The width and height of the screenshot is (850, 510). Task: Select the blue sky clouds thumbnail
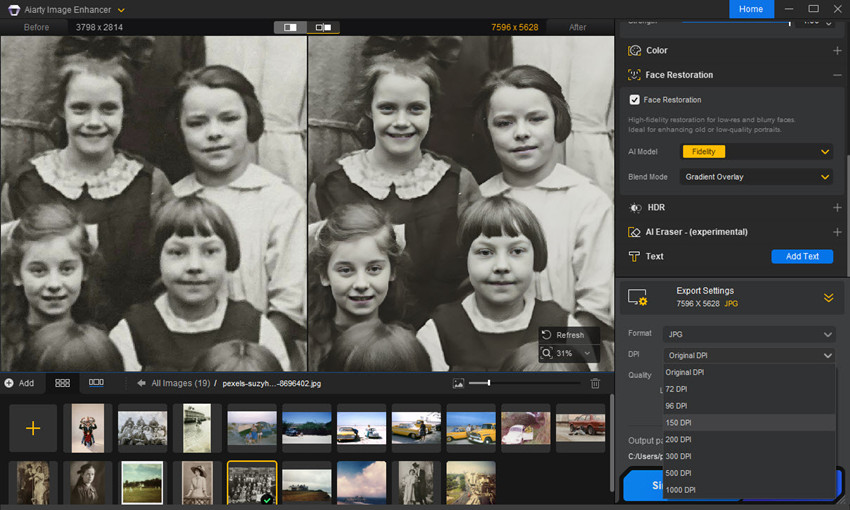click(362, 483)
